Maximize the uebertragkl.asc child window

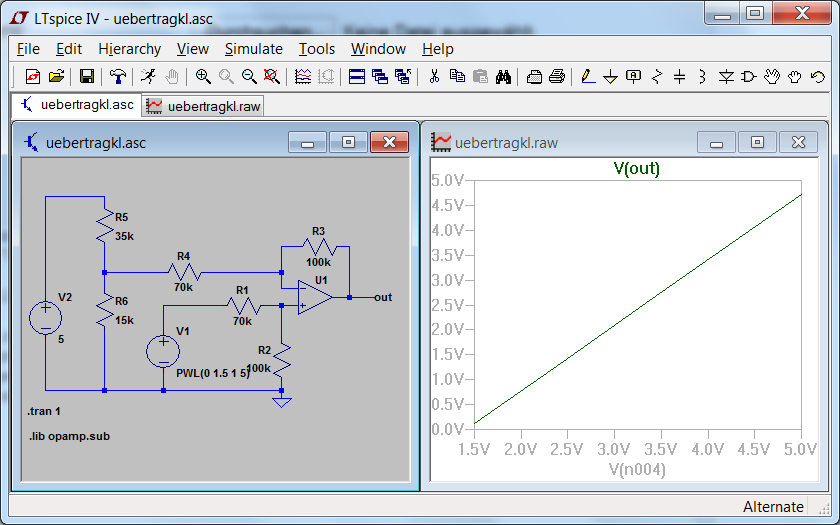348,142
